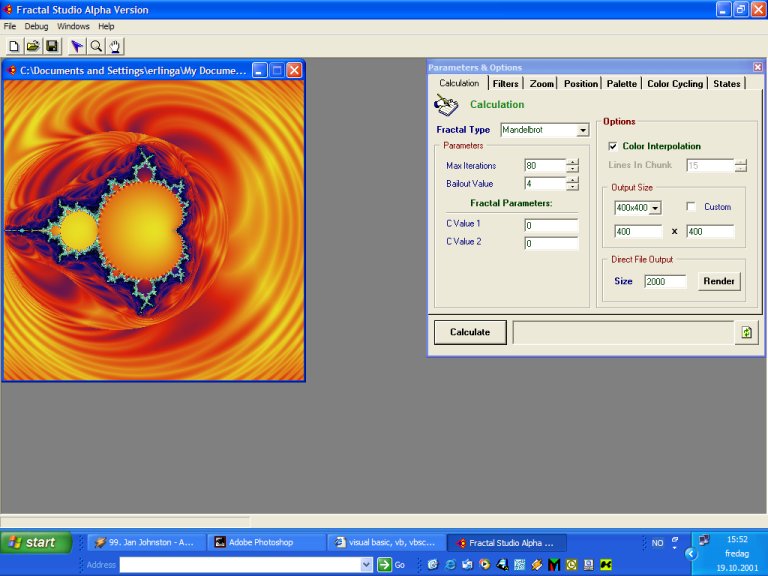This screenshot has height=576, width=768.
Task: Click the Save floppy disk icon
Action: point(52,46)
